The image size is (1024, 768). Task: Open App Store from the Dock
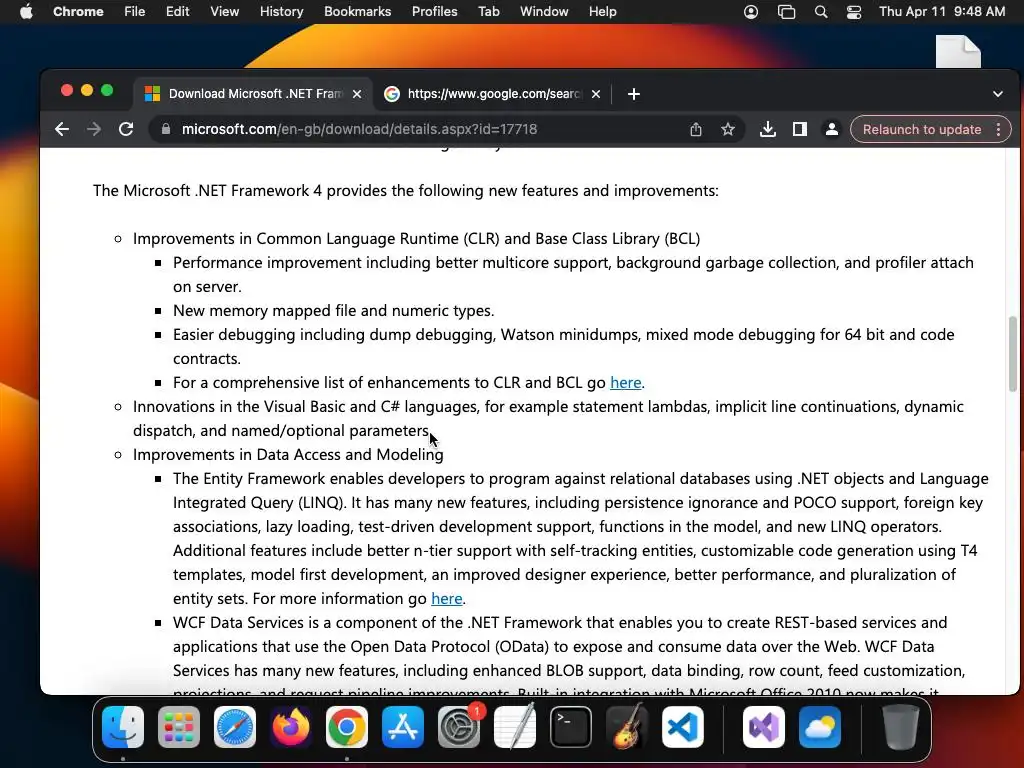pos(402,727)
